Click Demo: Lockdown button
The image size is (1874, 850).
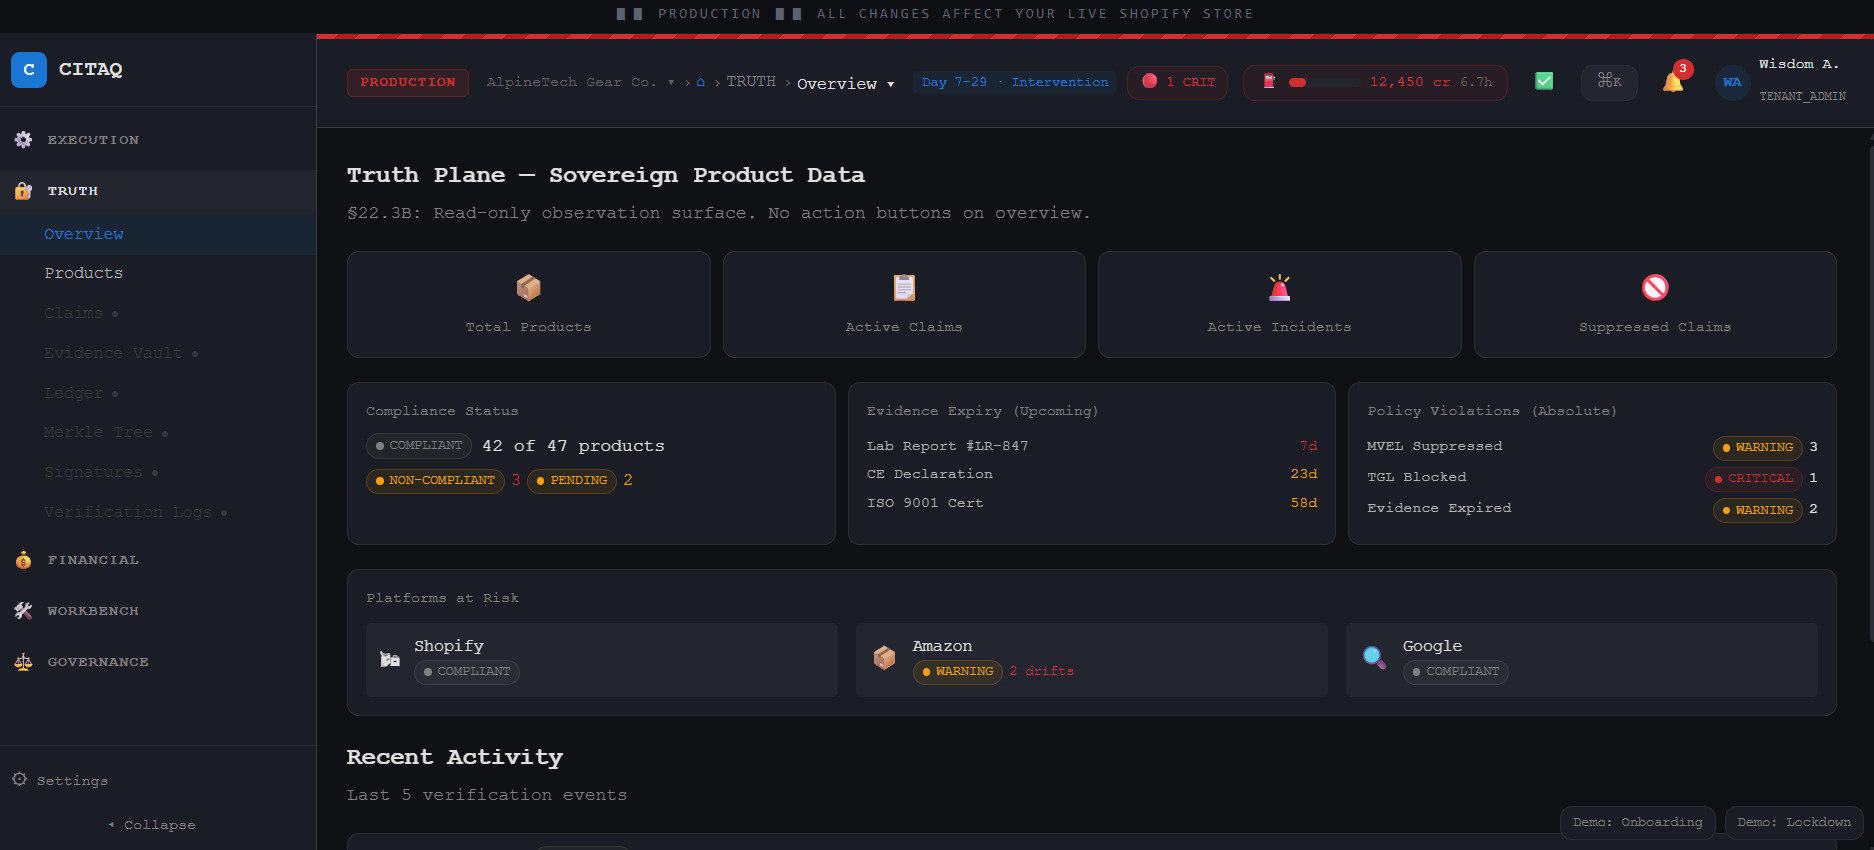(1794, 822)
